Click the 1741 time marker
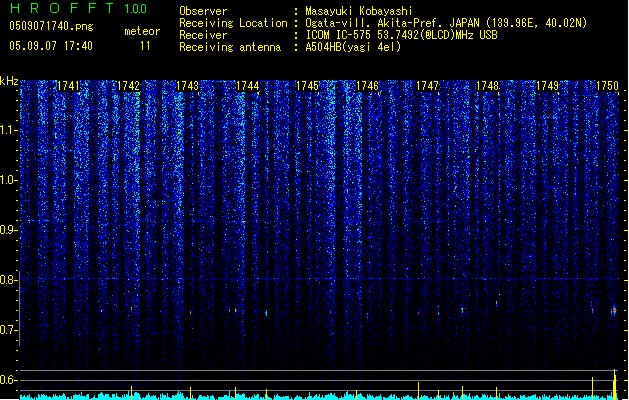This screenshot has height=400, width=629. (68, 86)
